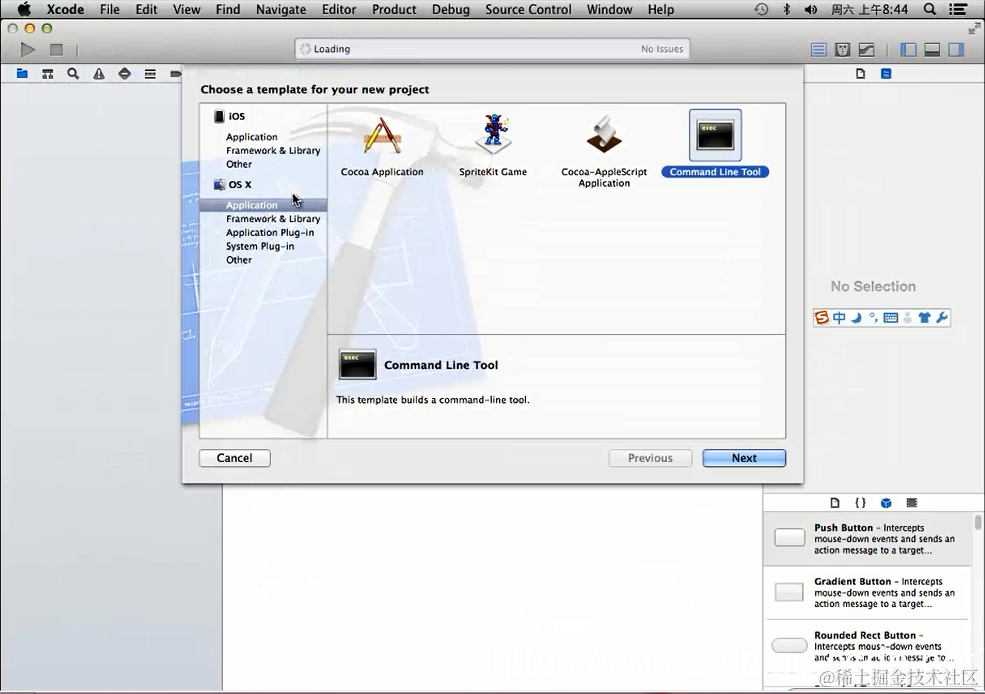Select the Command Line Tool template
This screenshot has height=694, width=985.
[715, 144]
